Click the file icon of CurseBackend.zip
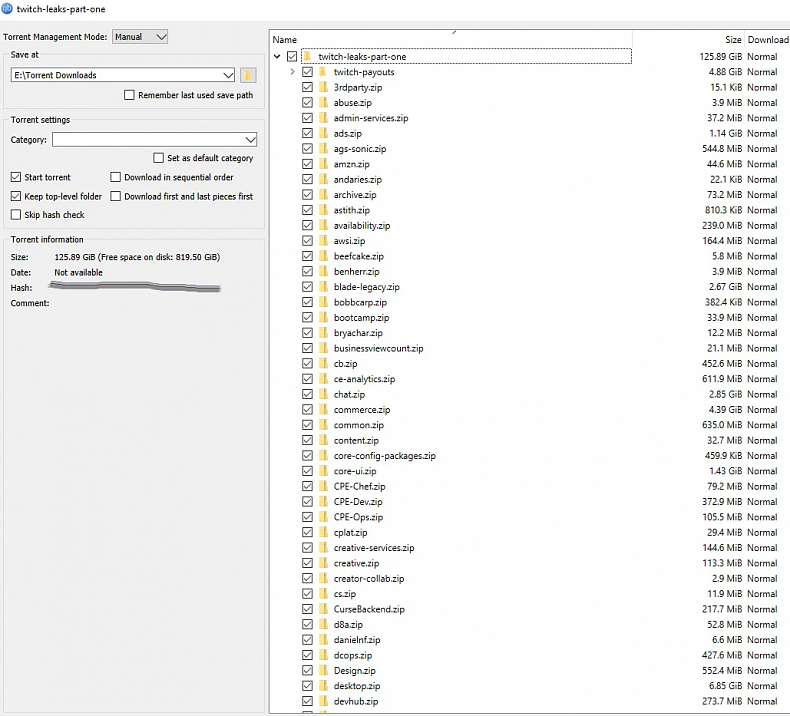 click(323, 609)
